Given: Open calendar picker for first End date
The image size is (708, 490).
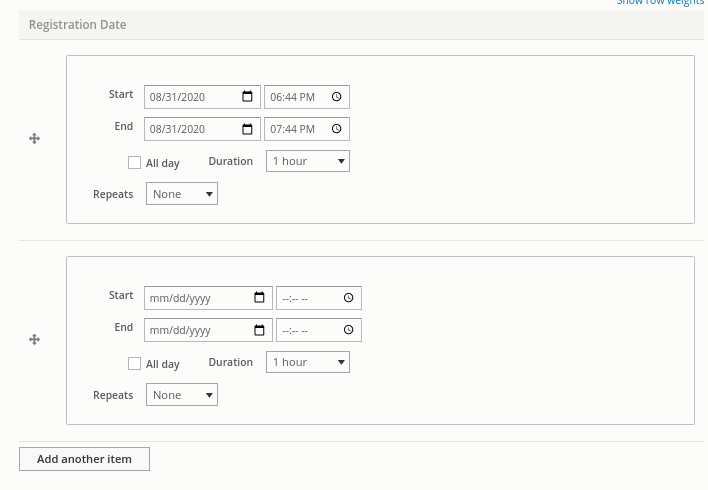Looking at the screenshot, I should pyautogui.click(x=247, y=129).
